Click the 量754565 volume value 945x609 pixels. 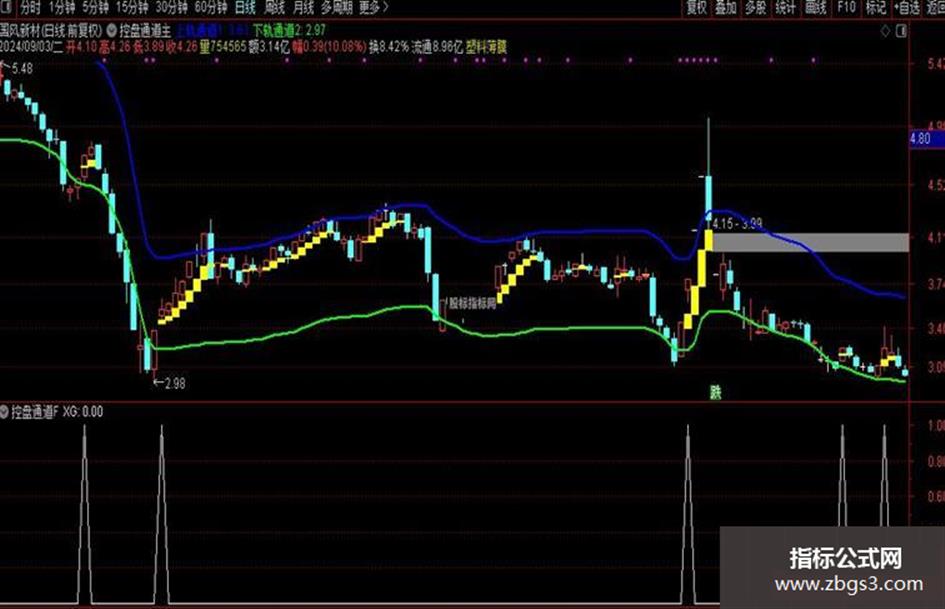(223, 46)
